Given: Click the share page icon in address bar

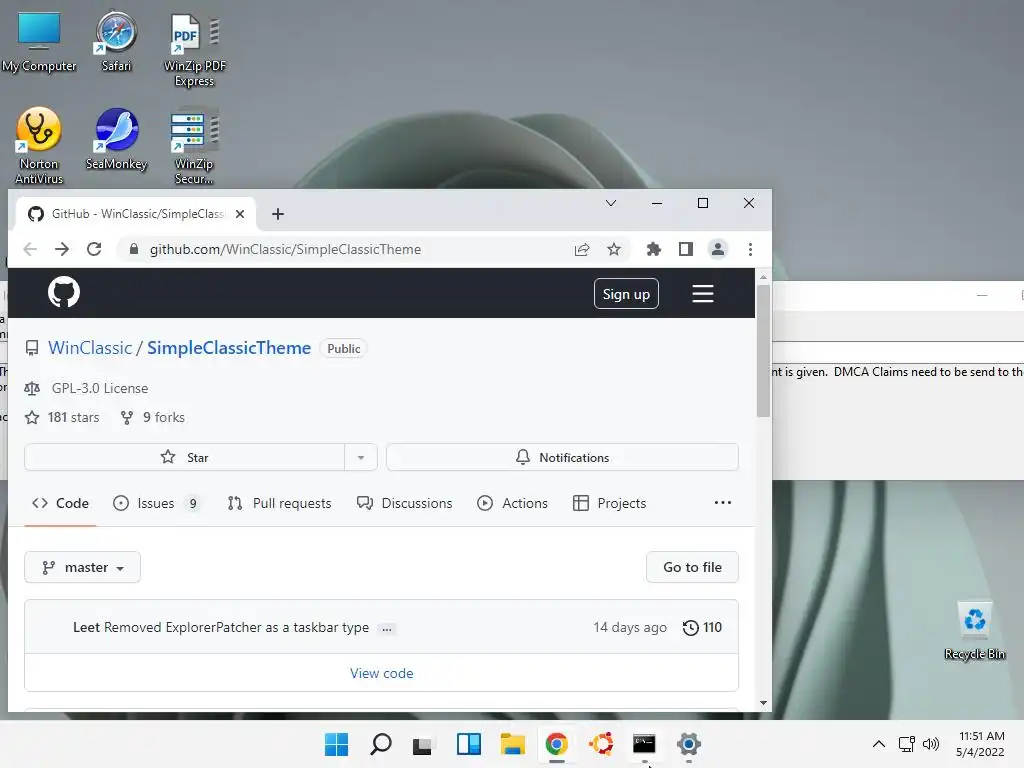Looking at the screenshot, I should 582,249.
